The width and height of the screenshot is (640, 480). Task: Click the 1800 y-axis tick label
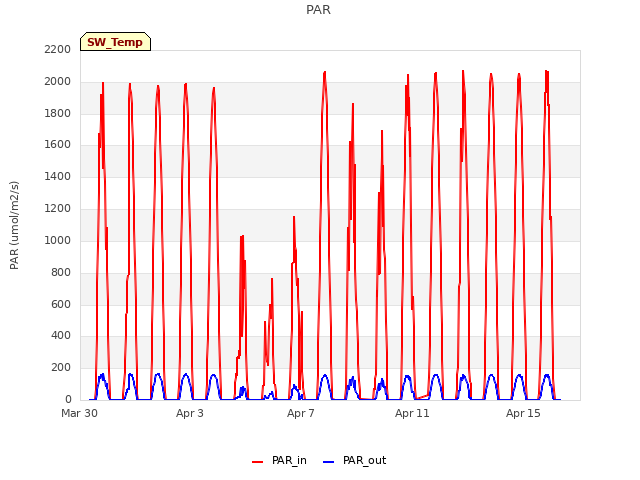(x=58, y=113)
